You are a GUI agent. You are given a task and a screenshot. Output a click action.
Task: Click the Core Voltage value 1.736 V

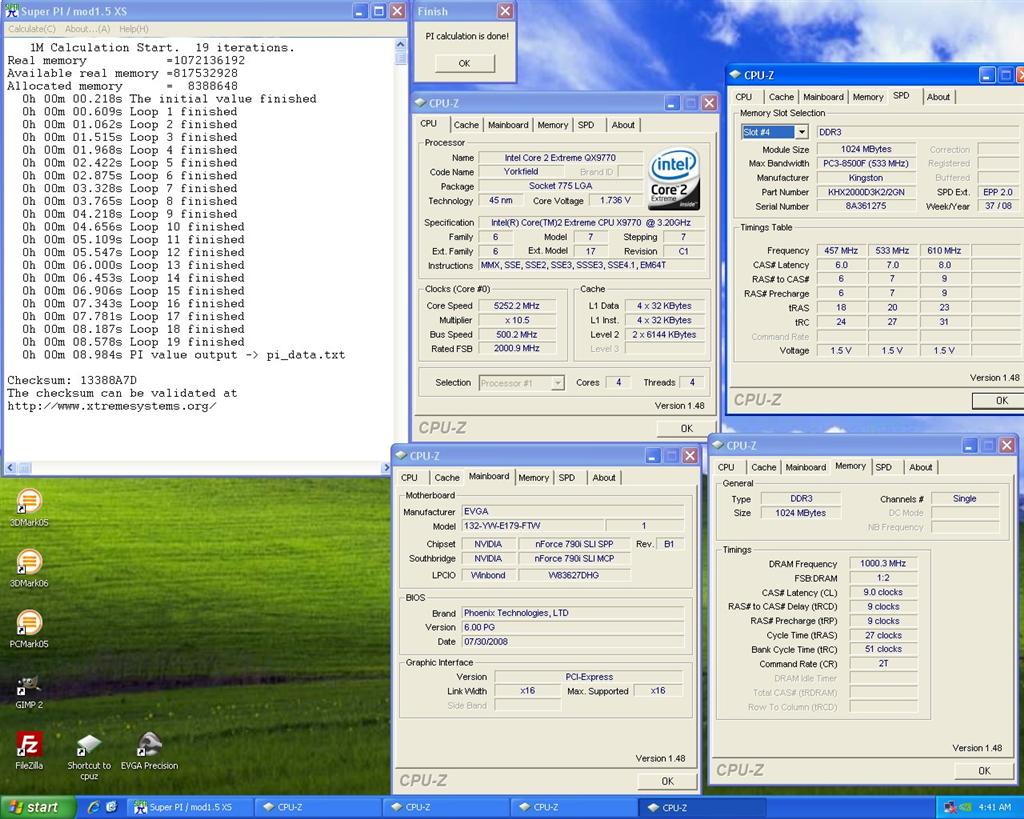tap(615, 201)
